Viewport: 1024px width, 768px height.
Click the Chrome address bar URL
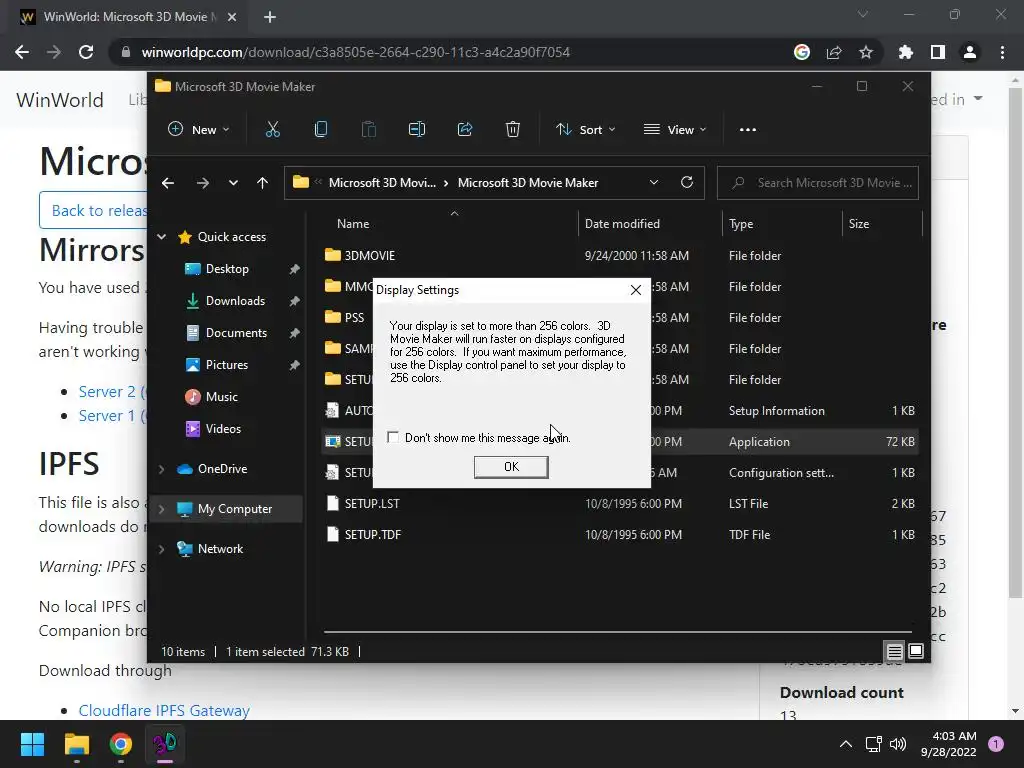[x=356, y=52]
